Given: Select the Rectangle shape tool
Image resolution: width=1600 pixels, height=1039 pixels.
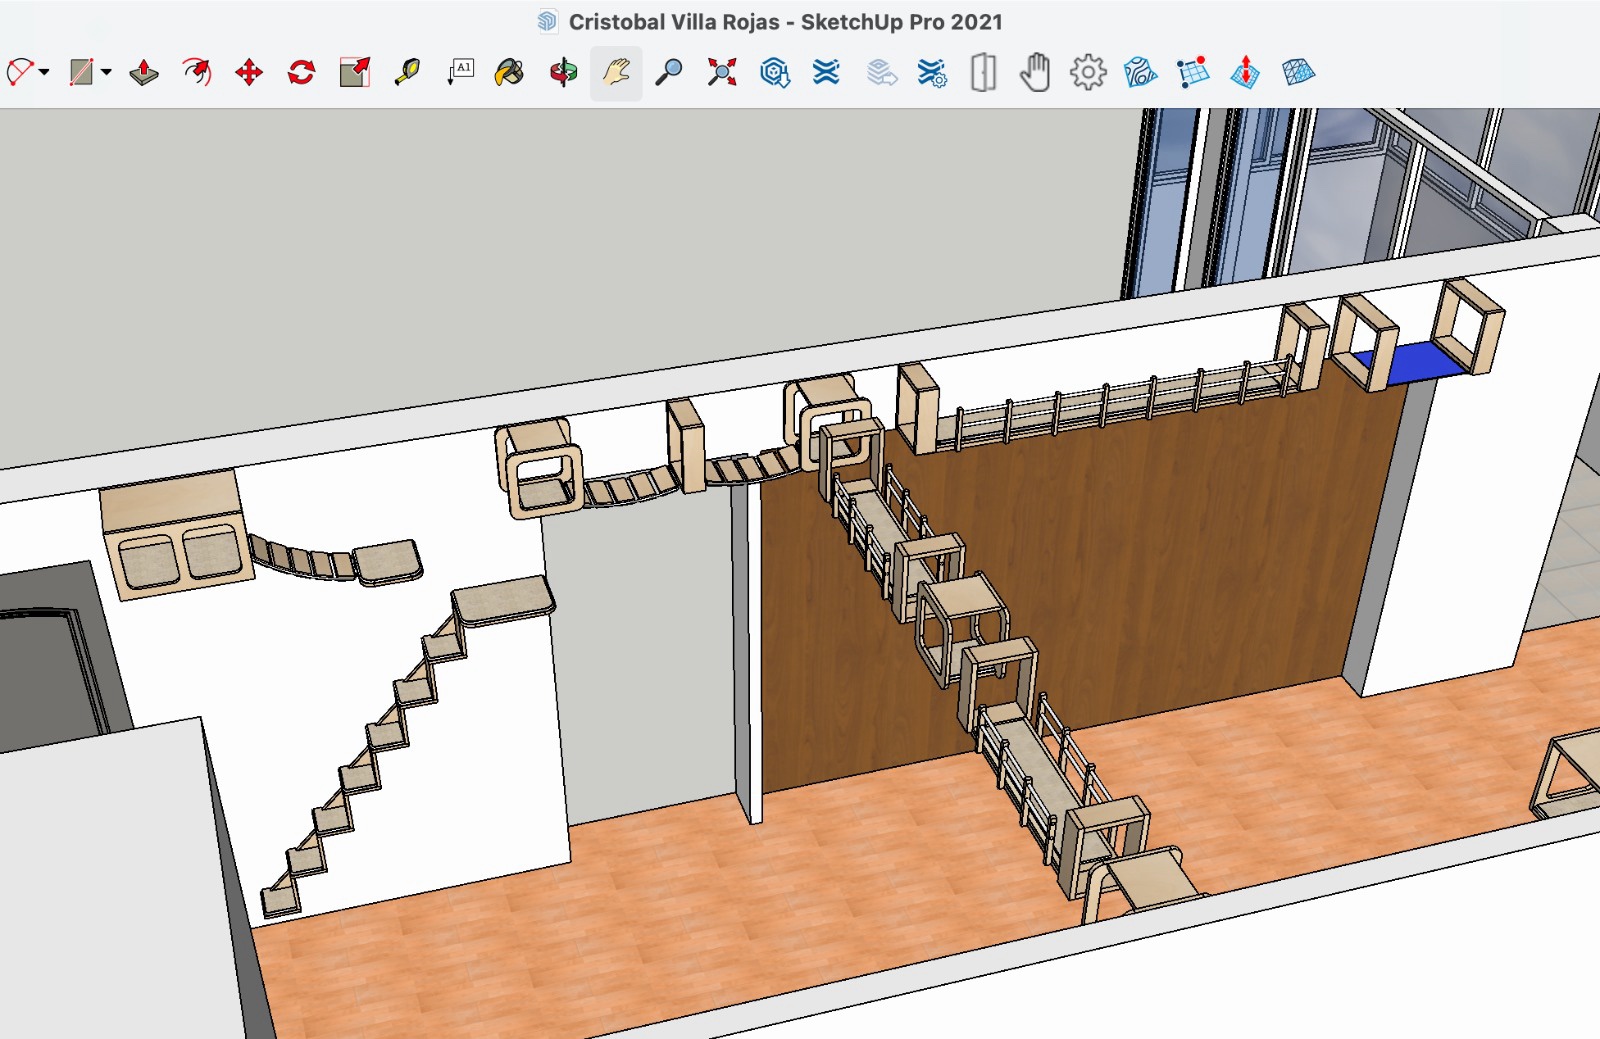Looking at the screenshot, I should 81,72.
